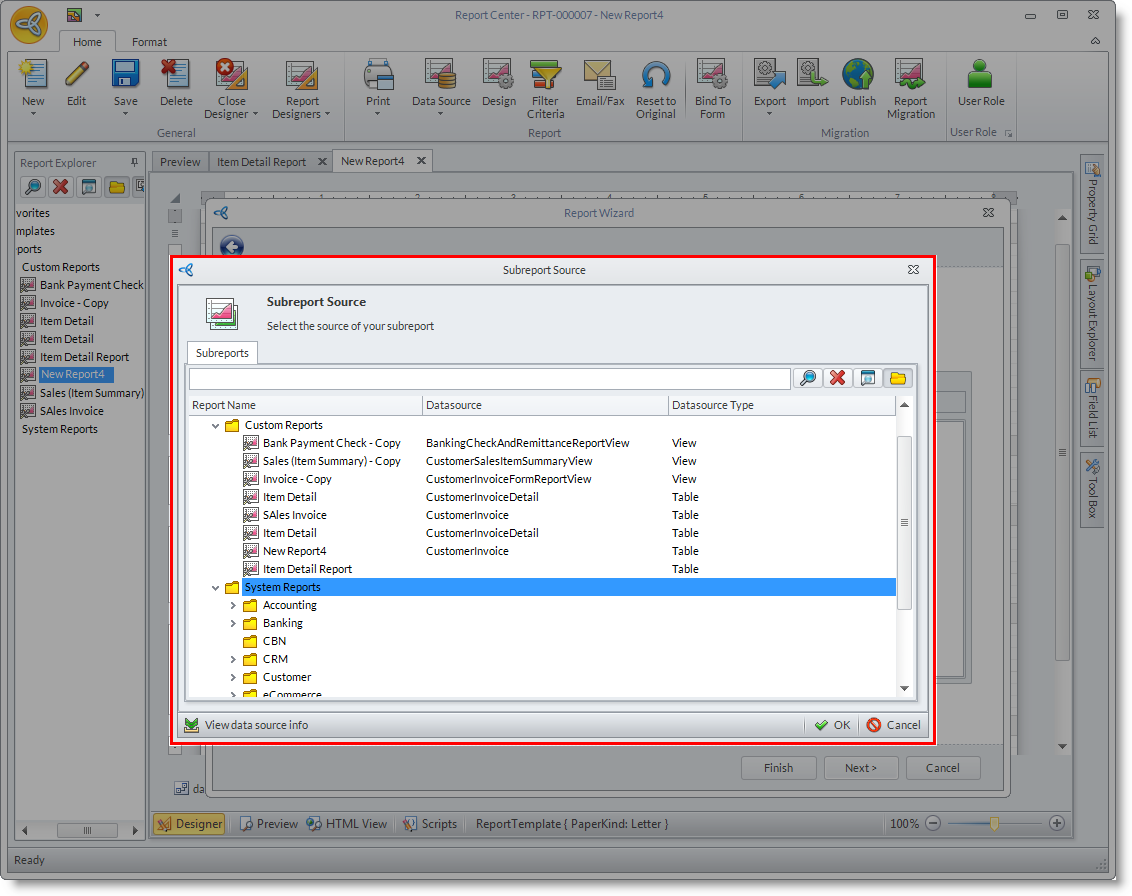The height and width of the screenshot is (896, 1132).
Task: Click the zoom slider at bottom right
Action: pos(994,823)
